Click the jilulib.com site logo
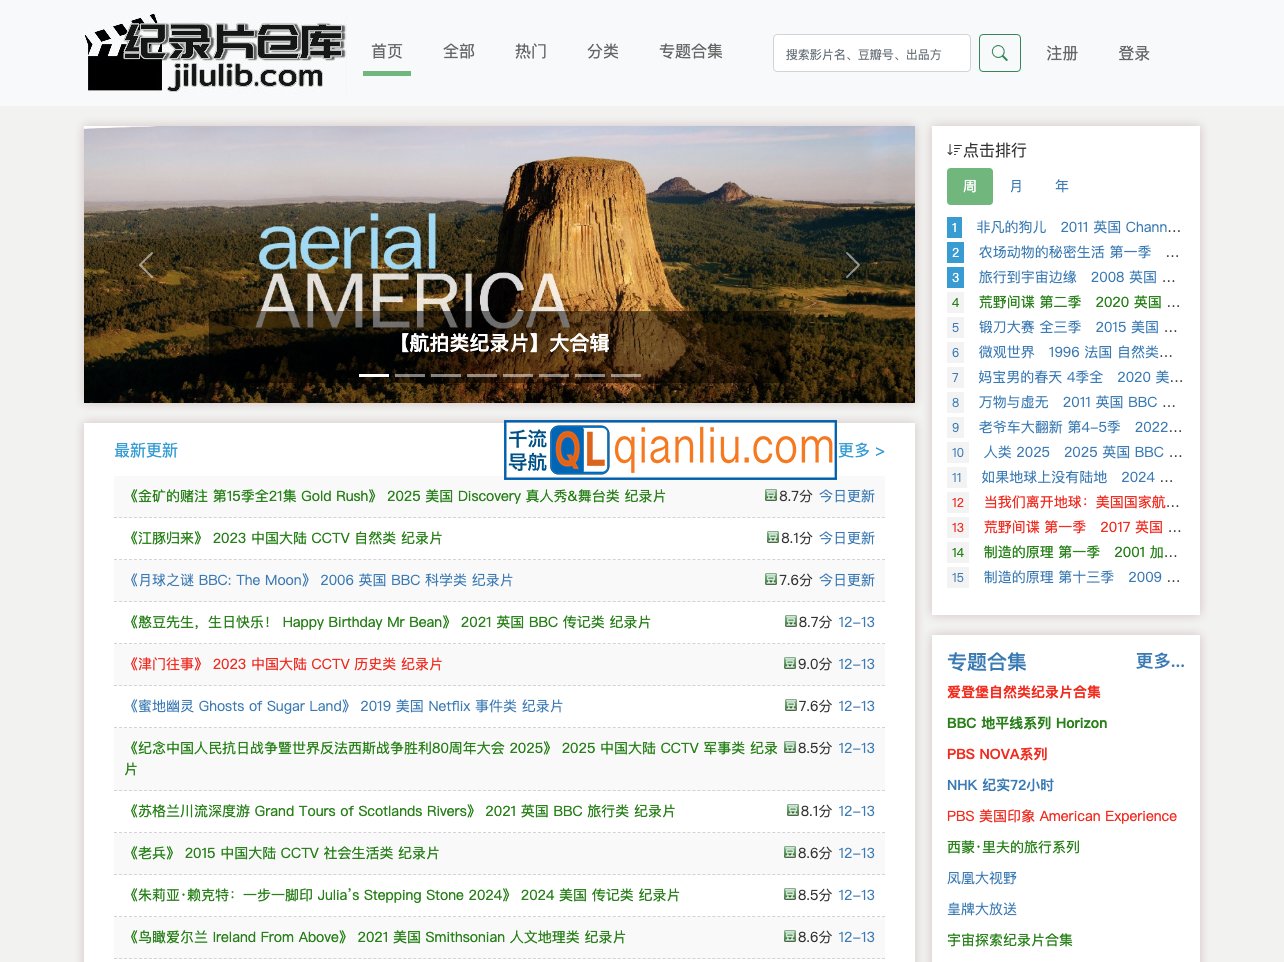The image size is (1284, 962). click(215, 54)
